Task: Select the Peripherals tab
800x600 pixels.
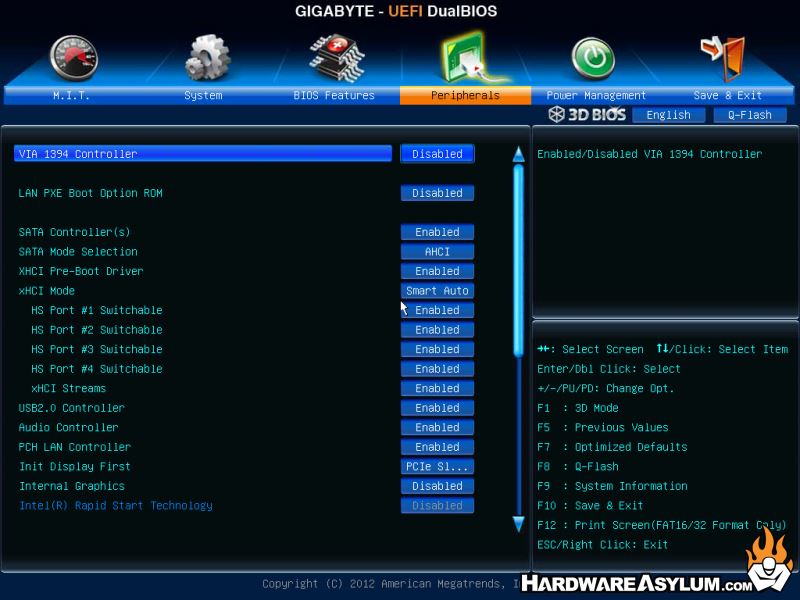Action: point(465,95)
